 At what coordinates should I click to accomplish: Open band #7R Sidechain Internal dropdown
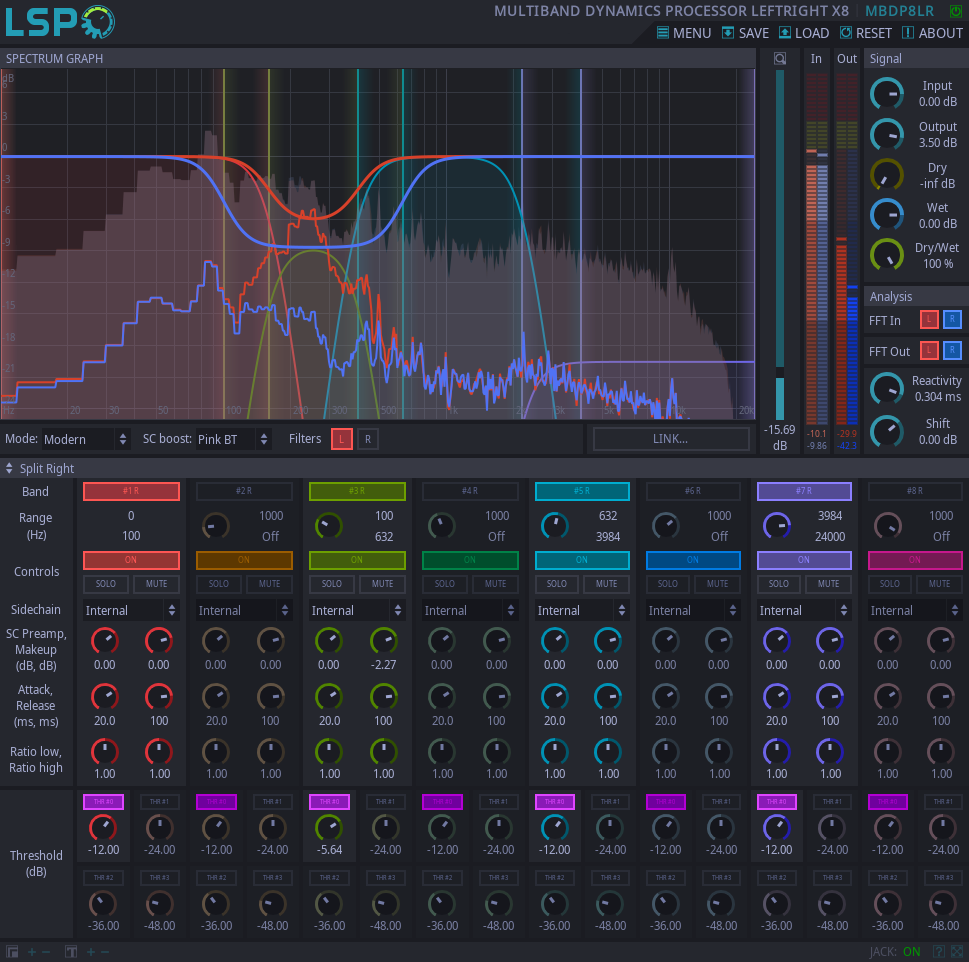[x=805, y=610]
